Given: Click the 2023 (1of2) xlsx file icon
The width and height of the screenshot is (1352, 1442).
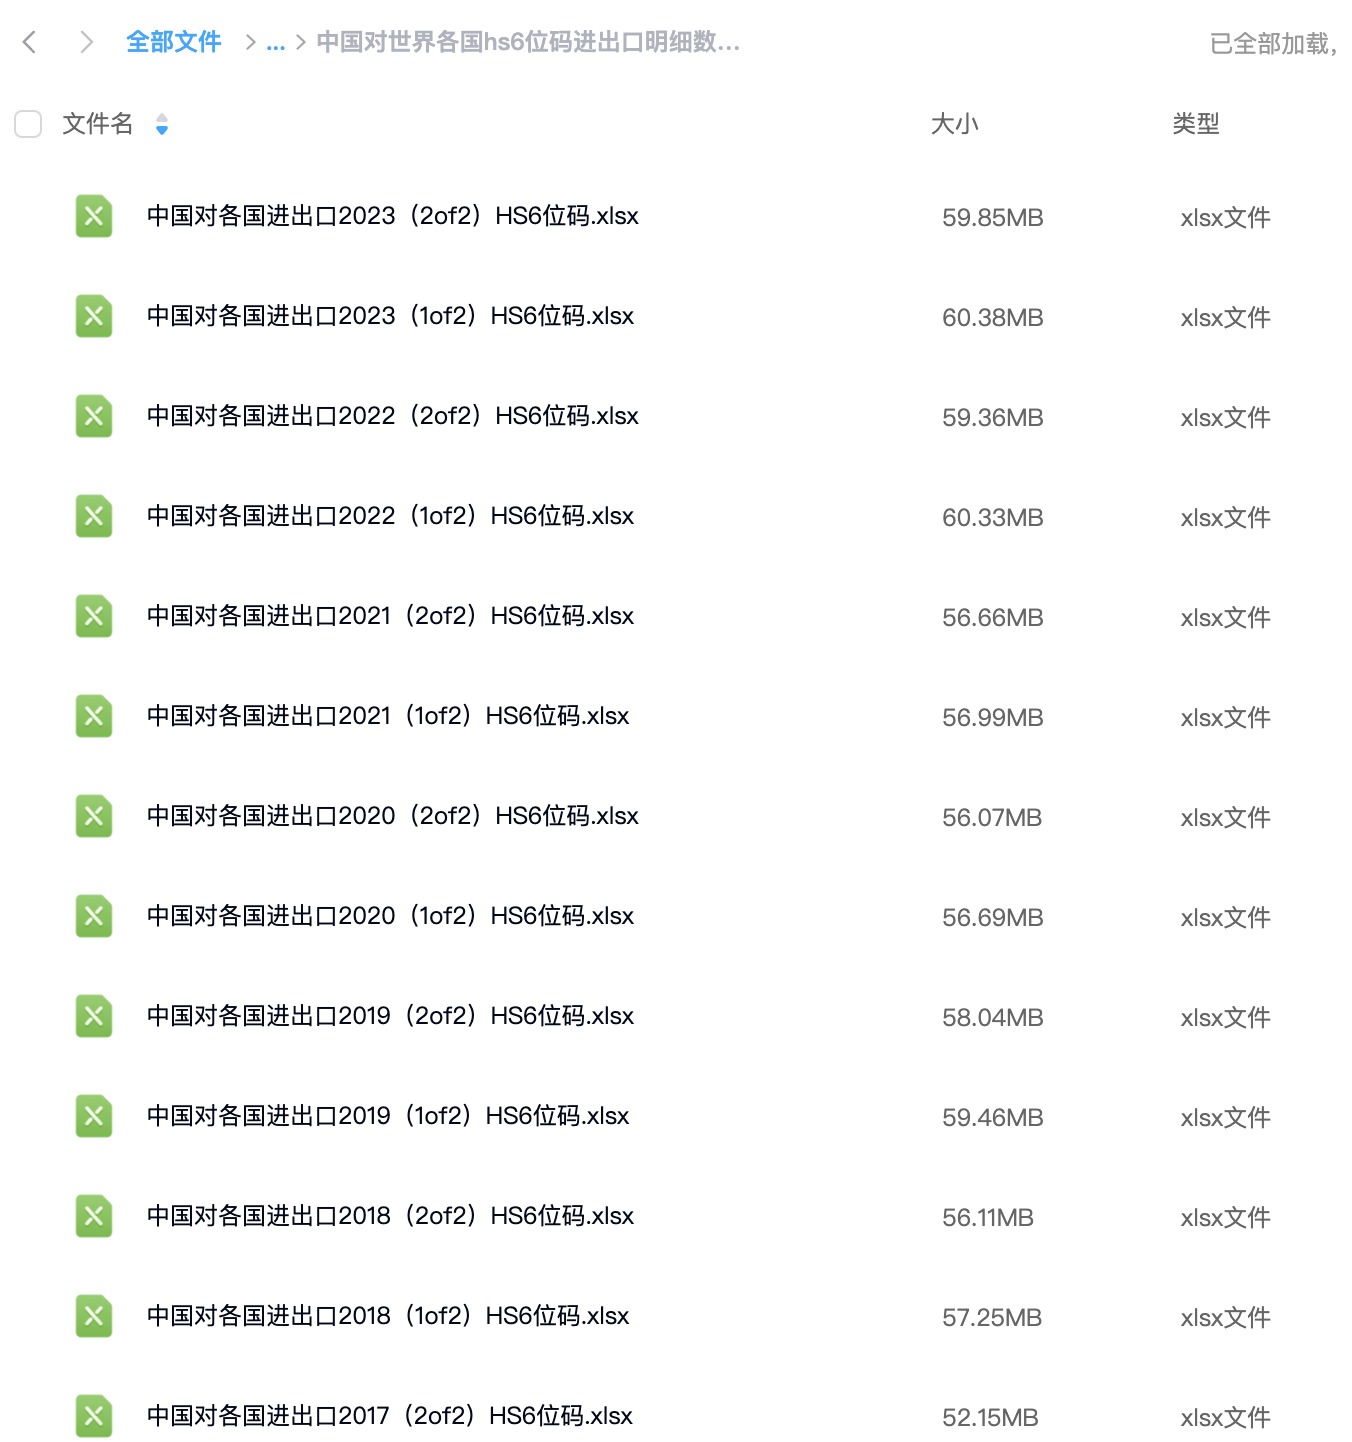Looking at the screenshot, I should point(94,316).
